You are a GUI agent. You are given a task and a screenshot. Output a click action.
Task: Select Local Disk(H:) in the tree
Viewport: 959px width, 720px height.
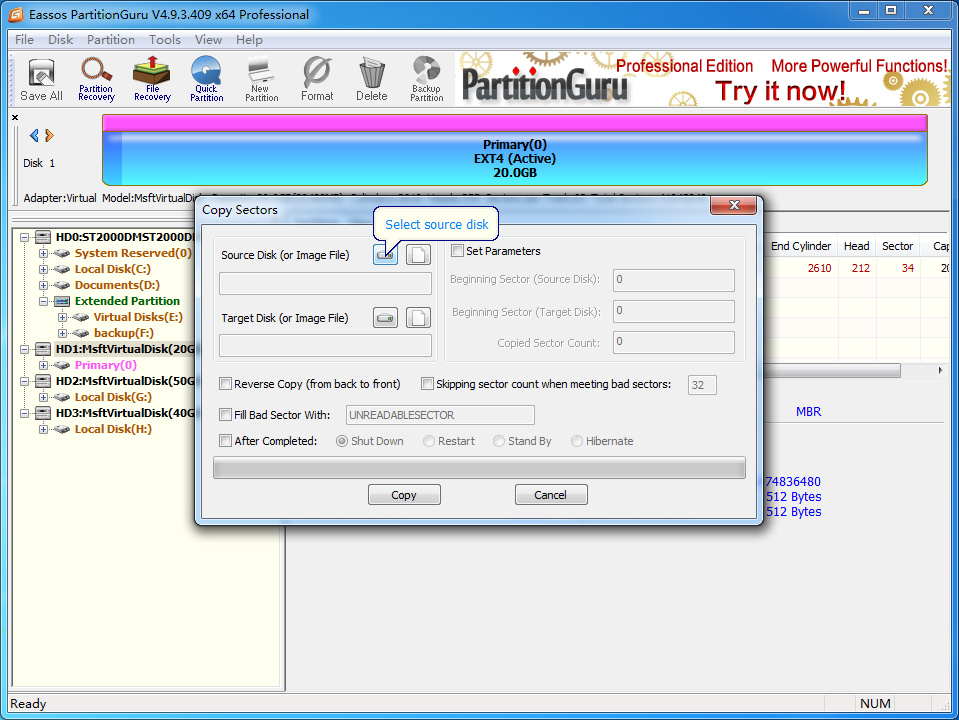click(x=113, y=429)
